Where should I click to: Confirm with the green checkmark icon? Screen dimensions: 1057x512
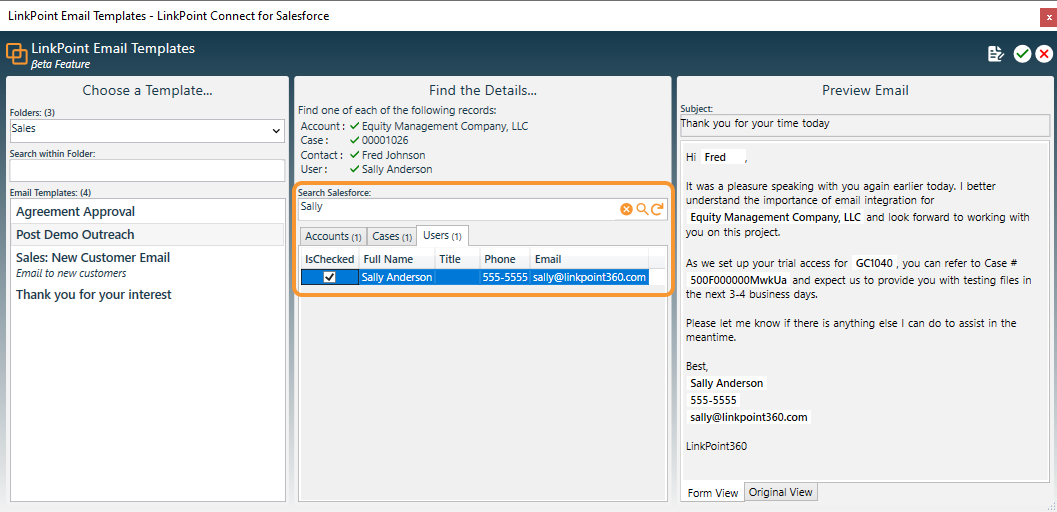[x=1023, y=55]
